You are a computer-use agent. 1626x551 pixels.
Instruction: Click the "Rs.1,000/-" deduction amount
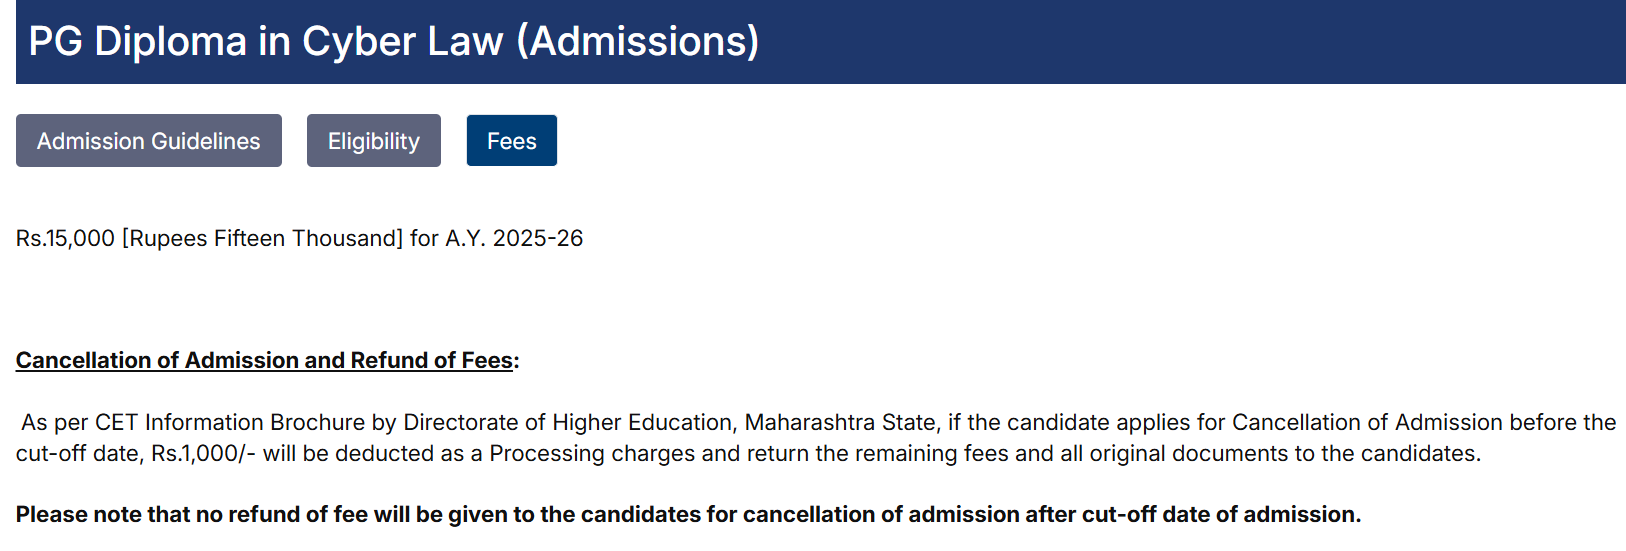click(203, 453)
